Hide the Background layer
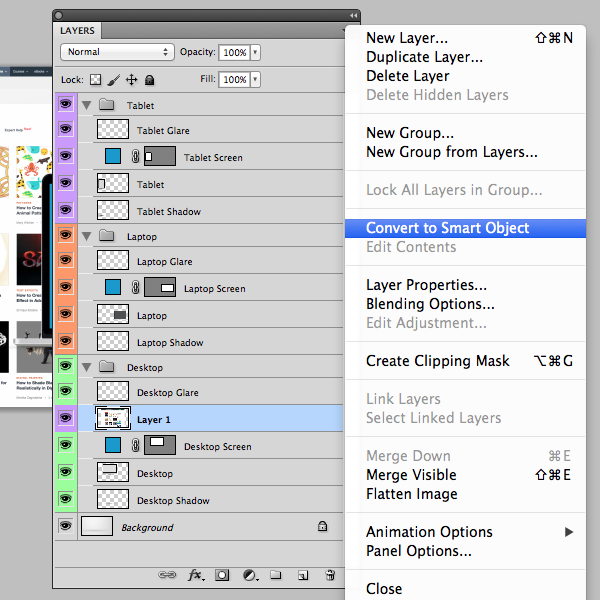 tap(66, 526)
